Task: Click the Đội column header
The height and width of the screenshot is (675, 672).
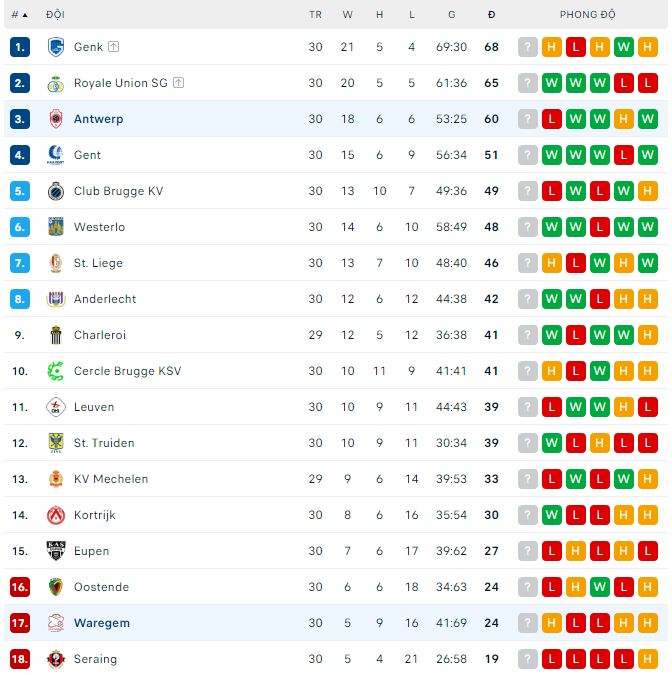Action: tap(56, 15)
